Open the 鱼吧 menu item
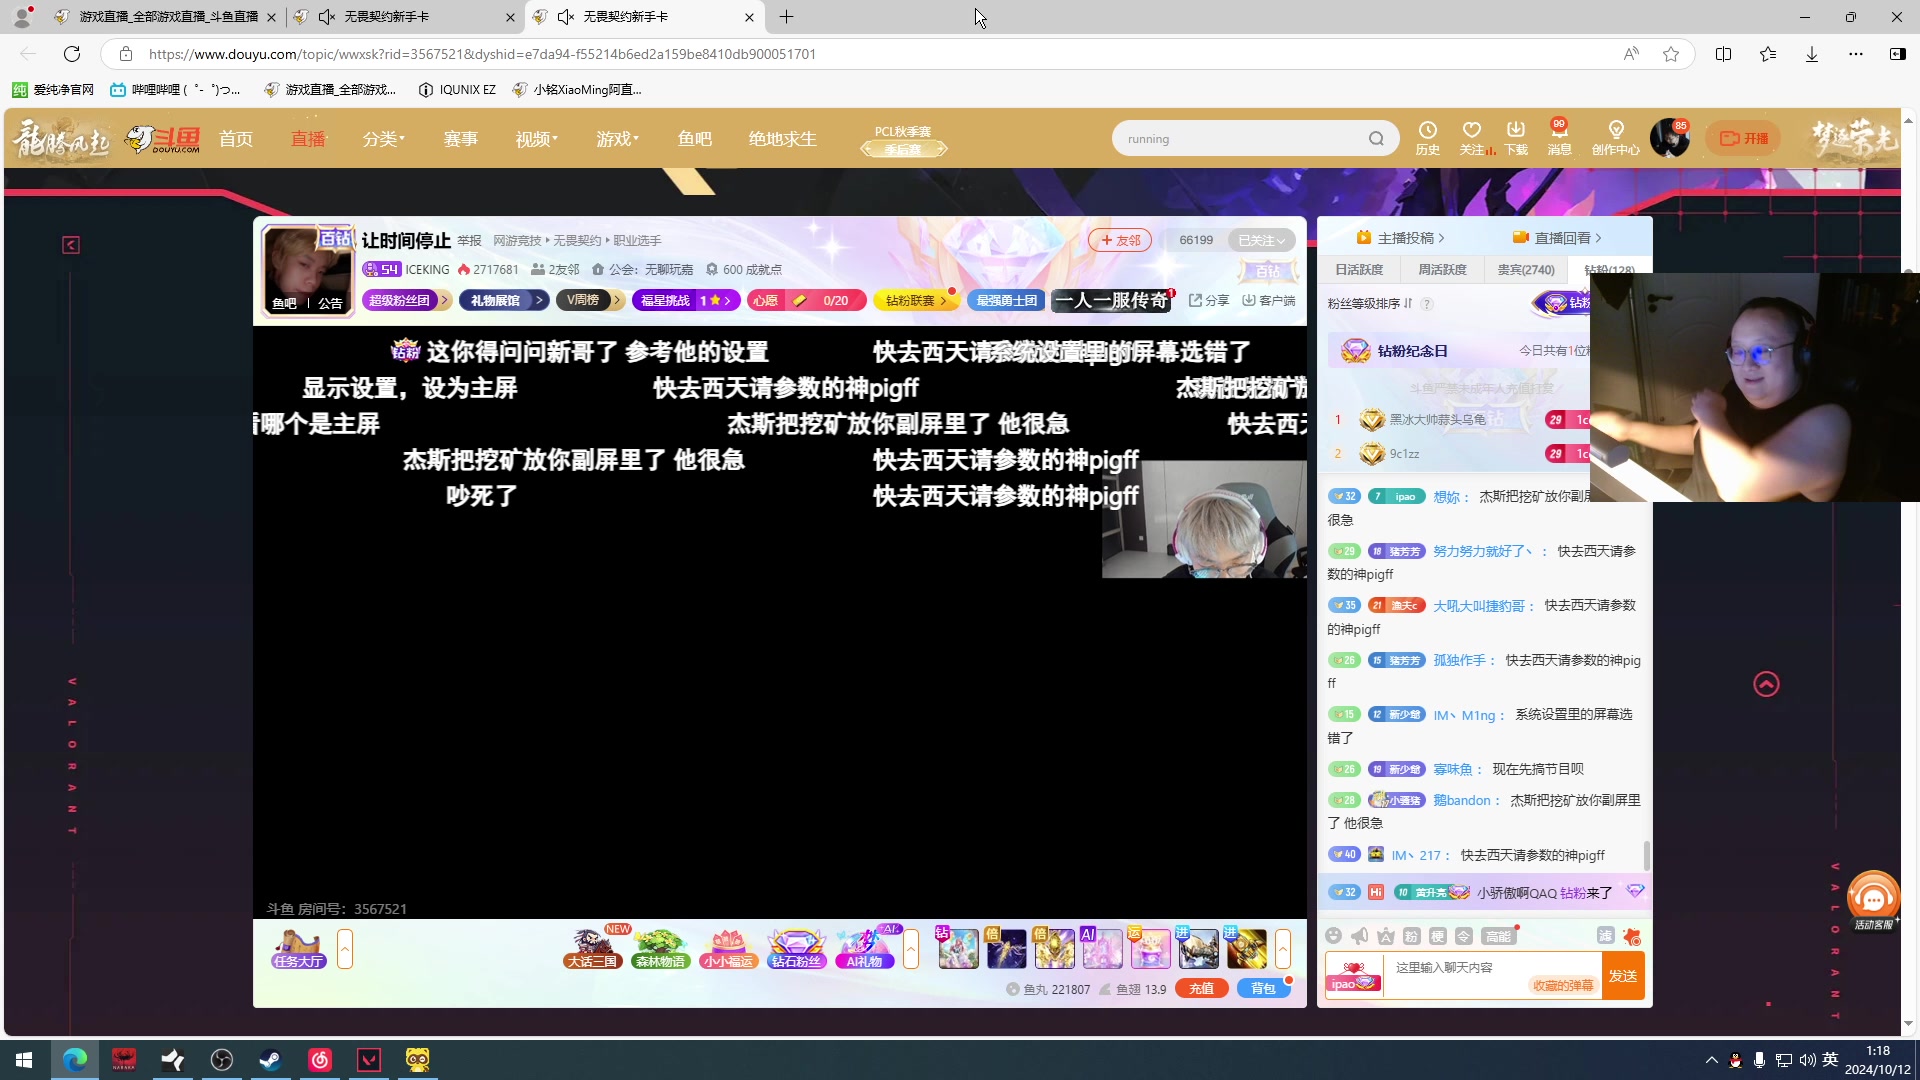 point(695,139)
